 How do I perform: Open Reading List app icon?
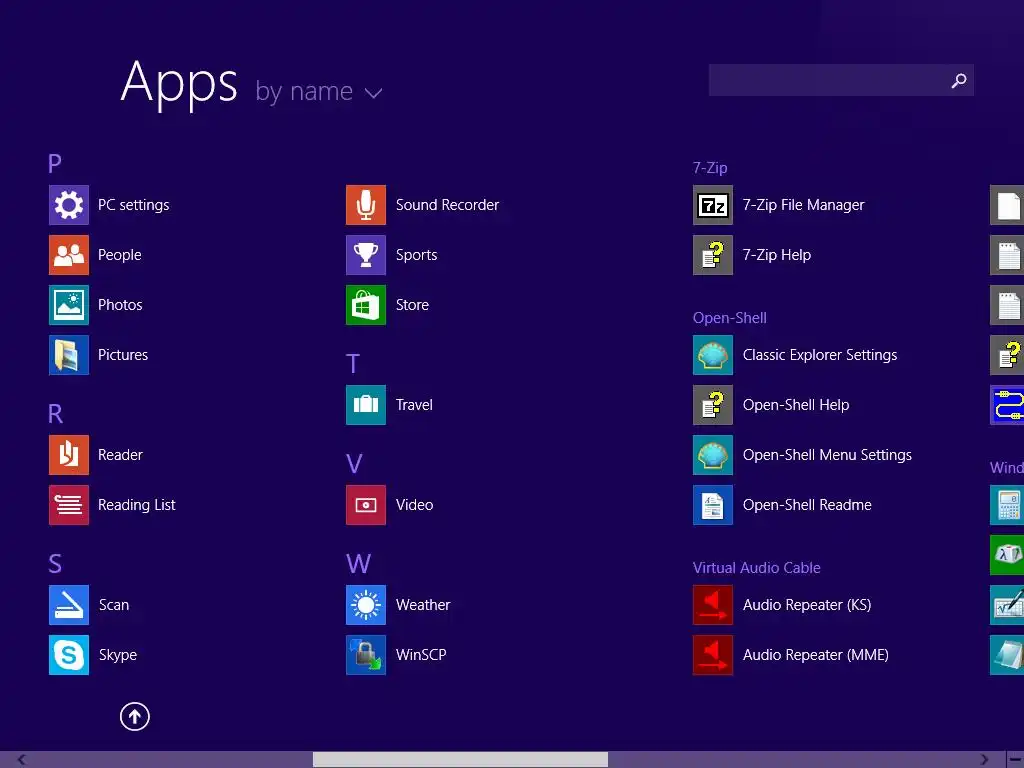(x=69, y=505)
